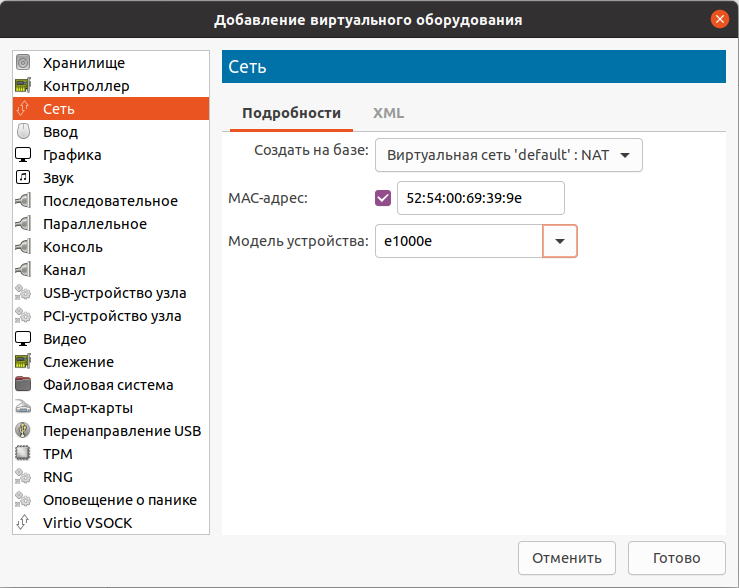Switch to the Подробности tab
The width and height of the screenshot is (739, 588).
pos(291,113)
